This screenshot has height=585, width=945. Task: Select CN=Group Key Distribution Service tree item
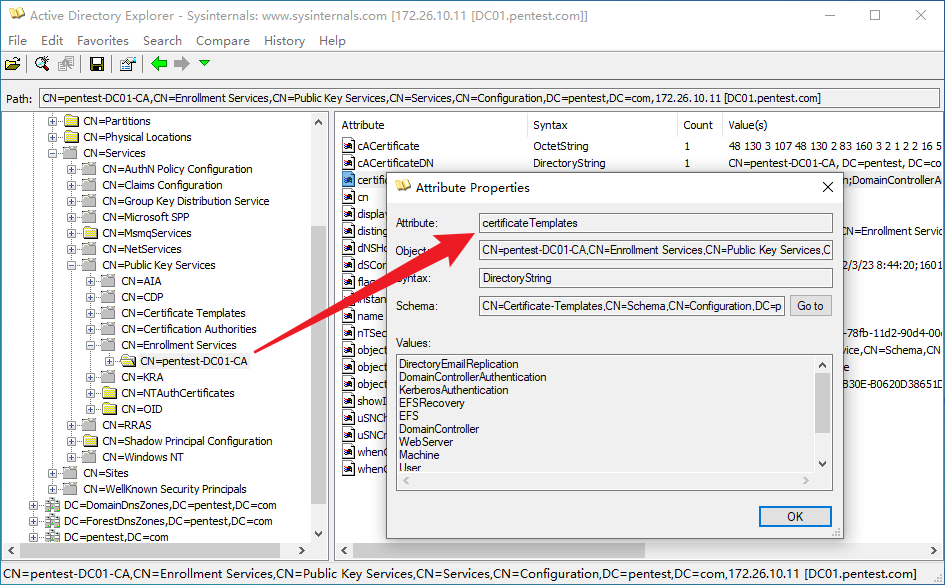186,201
